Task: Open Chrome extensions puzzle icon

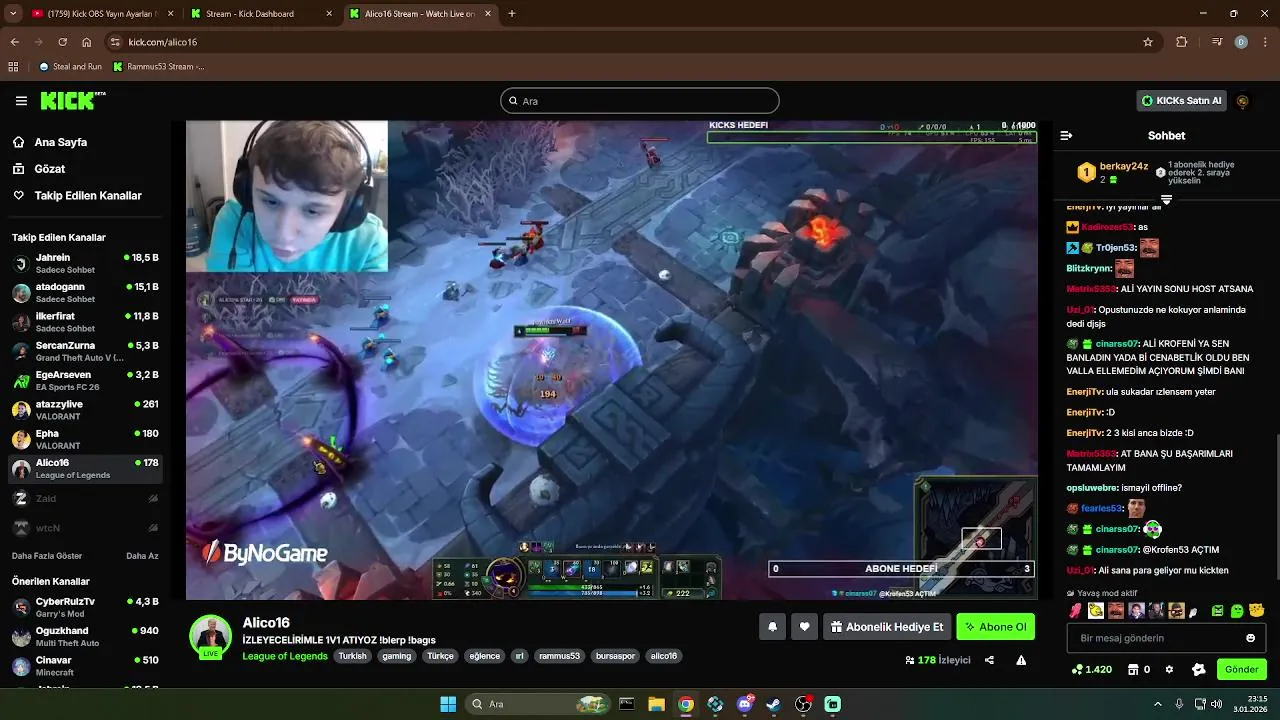Action: tap(1181, 42)
